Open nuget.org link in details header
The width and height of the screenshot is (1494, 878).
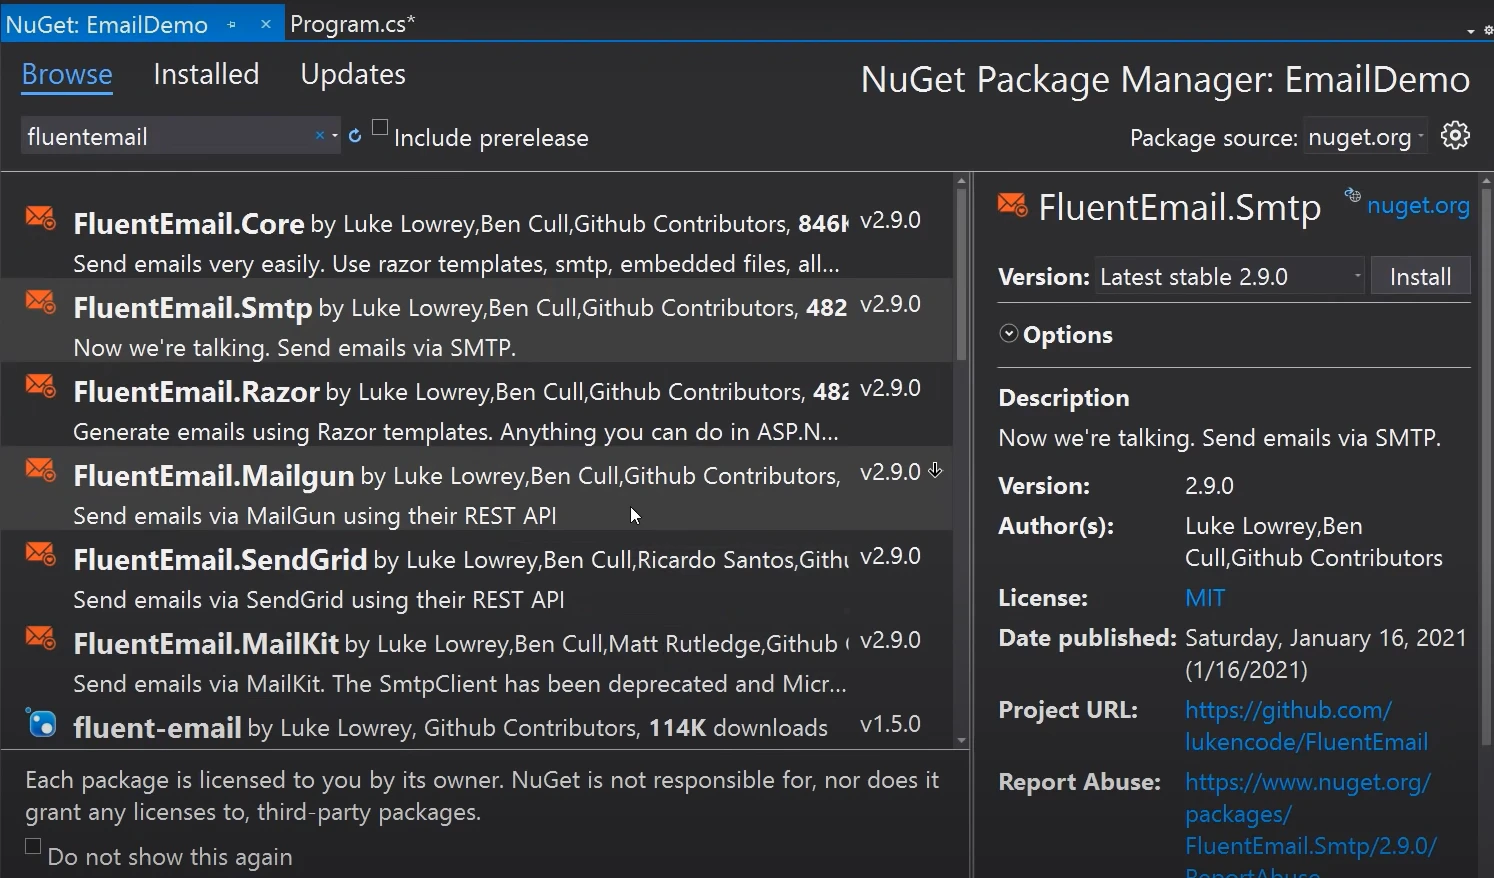1418,205
